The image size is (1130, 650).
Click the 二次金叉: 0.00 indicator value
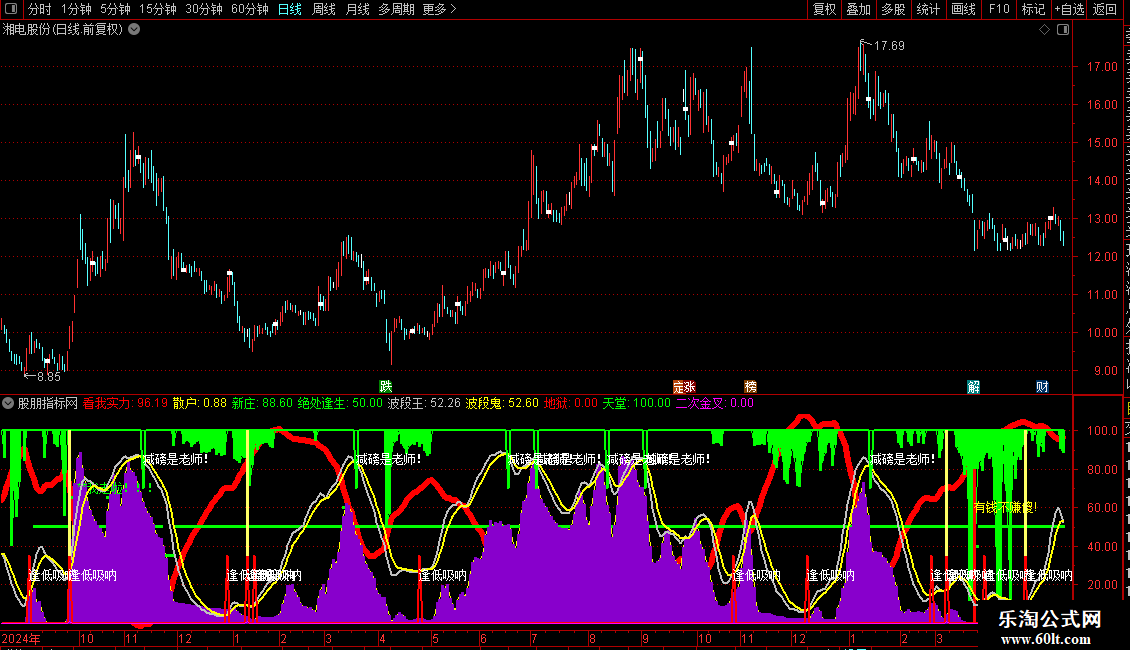tap(715, 404)
